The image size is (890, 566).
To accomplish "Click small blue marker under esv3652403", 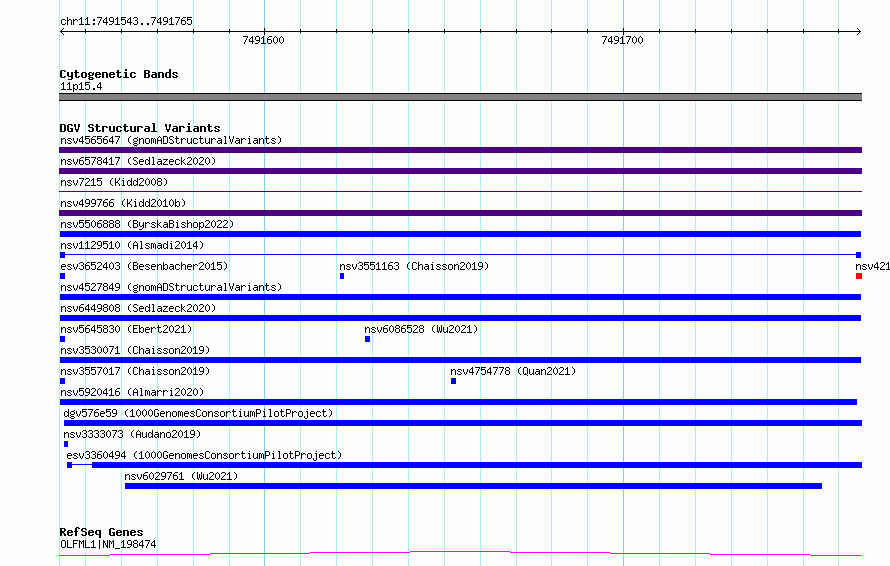I will 62,276.
